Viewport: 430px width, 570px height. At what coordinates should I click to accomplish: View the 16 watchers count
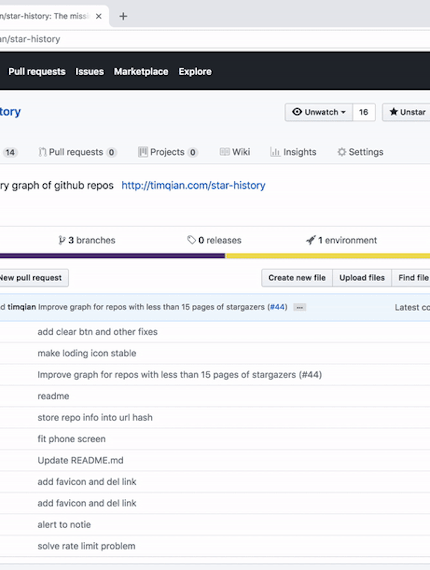click(363, 112)
